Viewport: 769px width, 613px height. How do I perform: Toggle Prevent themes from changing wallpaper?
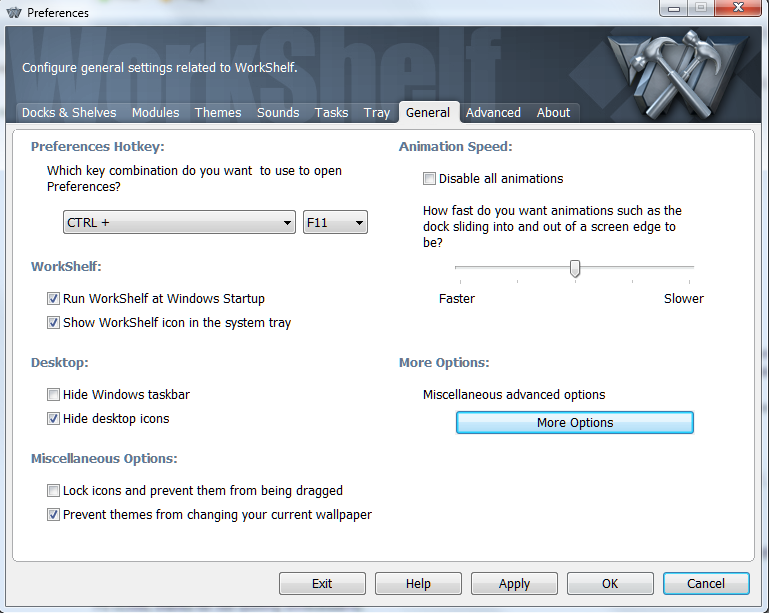54,515
